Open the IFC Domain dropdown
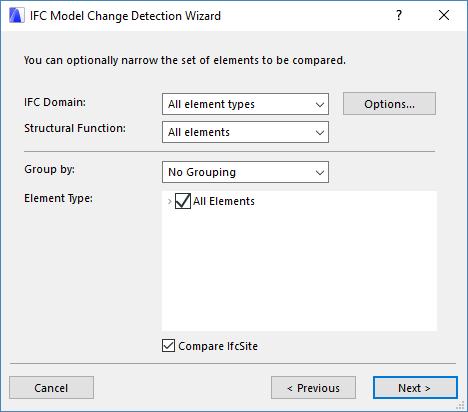The height and width of the screenshot is (412, 468). [245, 104]
